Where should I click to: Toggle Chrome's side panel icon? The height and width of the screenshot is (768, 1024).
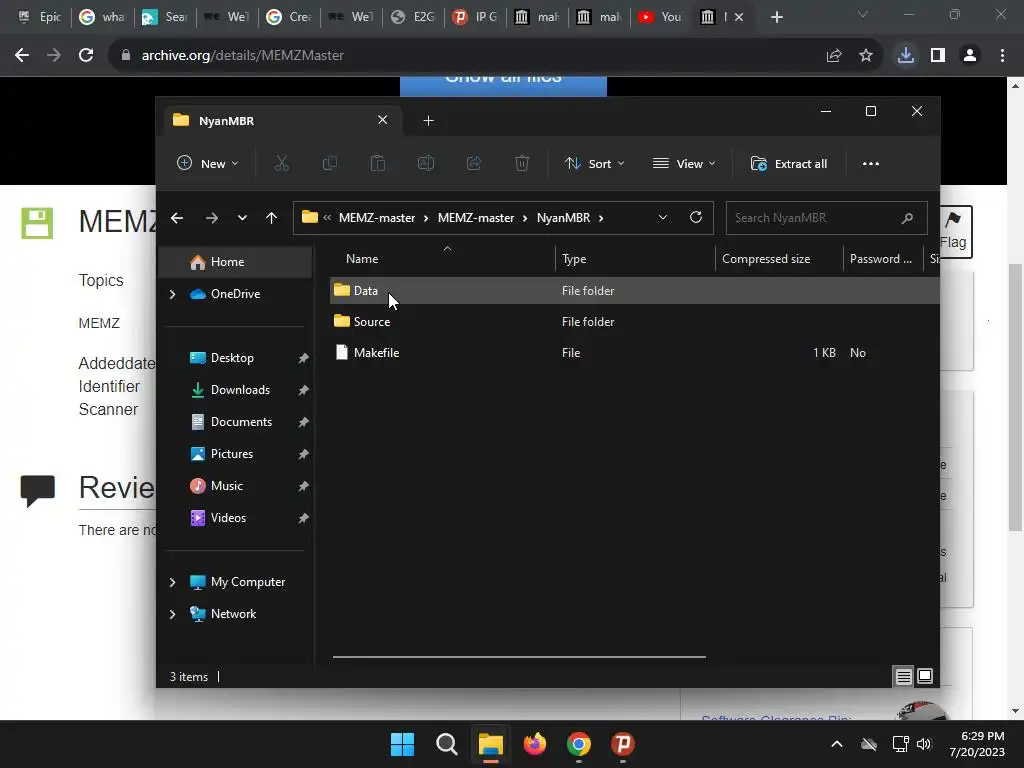click(938, 56)
